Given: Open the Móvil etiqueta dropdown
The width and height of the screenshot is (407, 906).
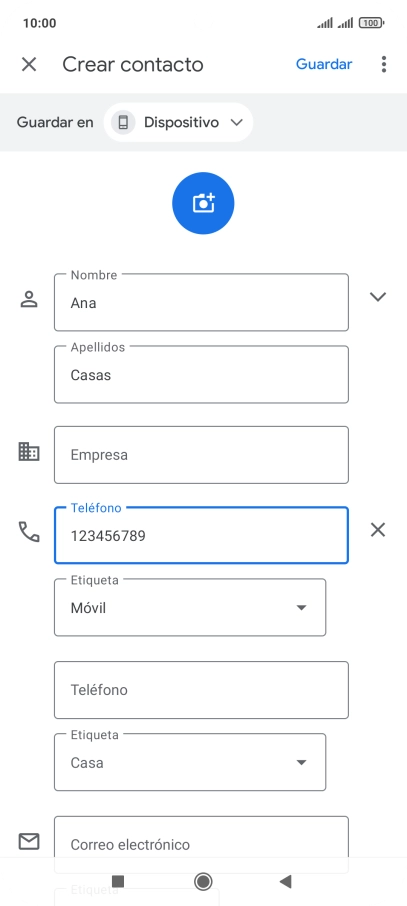Looking at the screenshot, I should click(190, 607).
